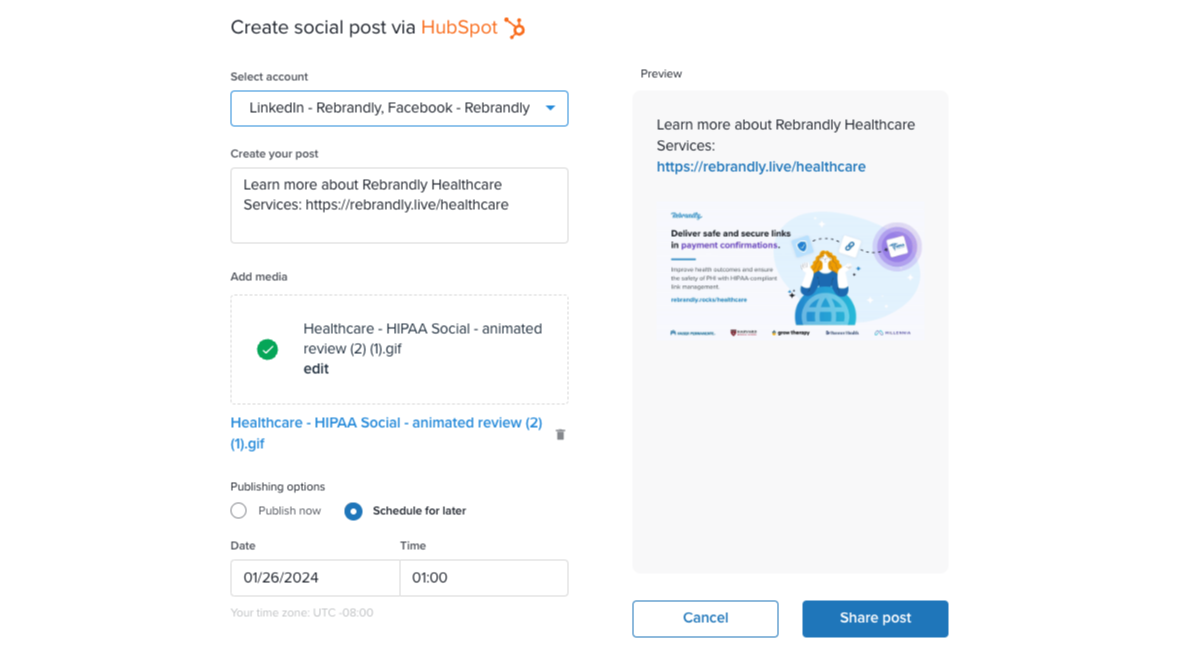1180x663 pixels.
Task: Click the Rebrandly logo in the preview image
Action: pyautogui.click(x=686, y=215)
